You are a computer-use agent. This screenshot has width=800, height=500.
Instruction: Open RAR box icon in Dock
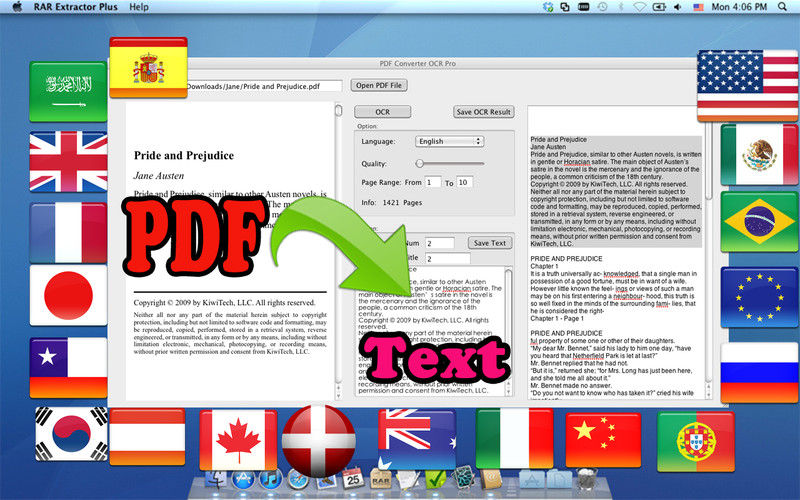point(381,479)
